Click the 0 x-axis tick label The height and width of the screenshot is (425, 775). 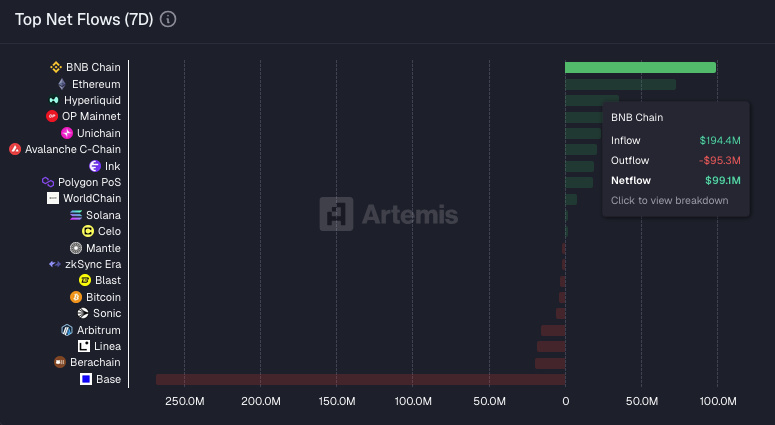click(x=565, y=401)
